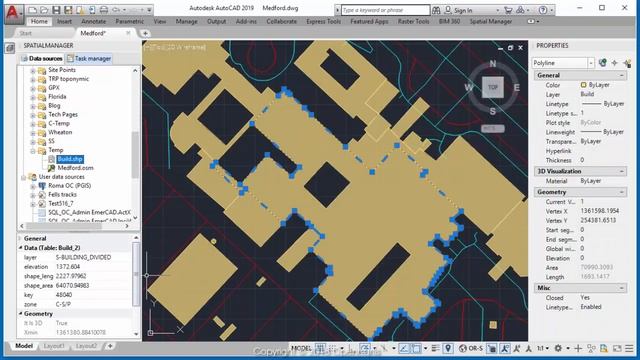
Task: Expand the Site Points folder
Action: [33, 70]
